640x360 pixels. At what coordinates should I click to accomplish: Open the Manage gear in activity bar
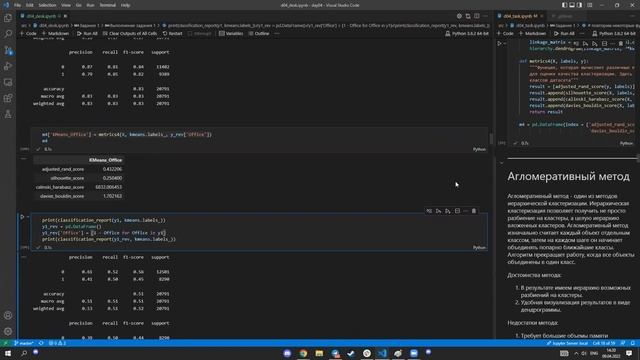click(8, 331)
